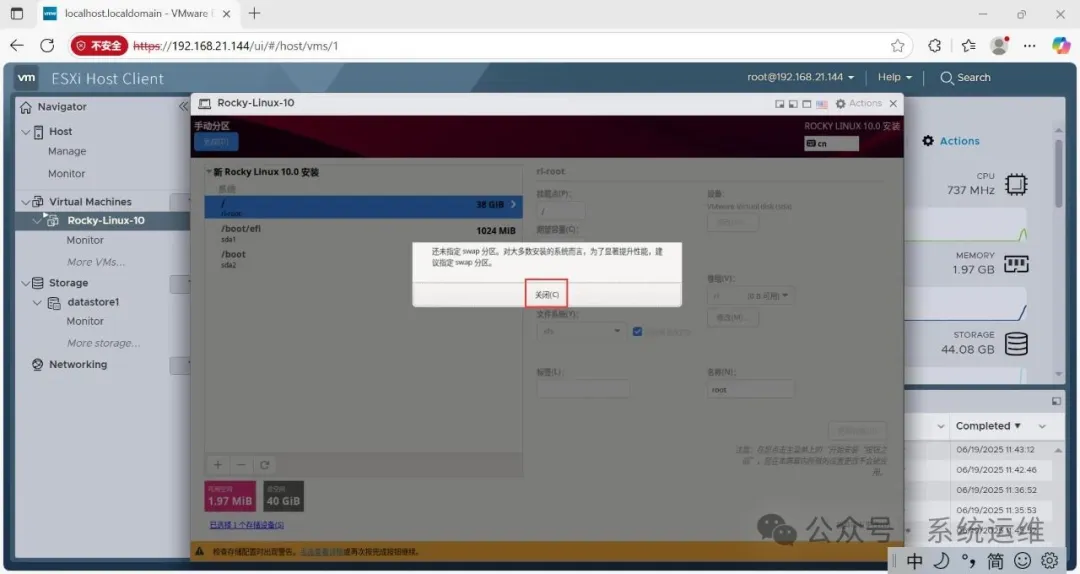Viewport: 1080px width, 574px height.
Task: Open the root@192.168.21.144 user menu
Action: 800,77
